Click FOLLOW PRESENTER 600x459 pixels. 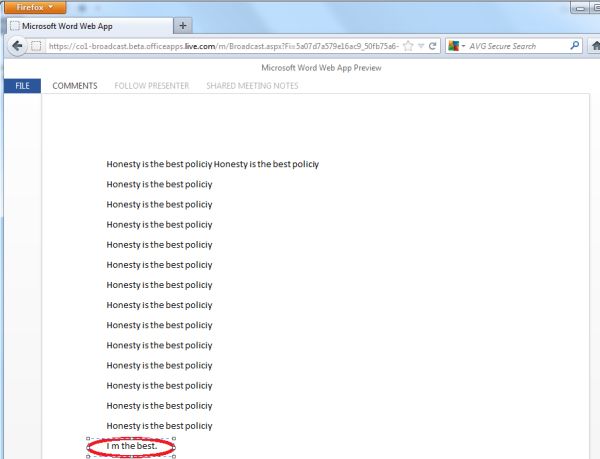click(x=152, y=86)
